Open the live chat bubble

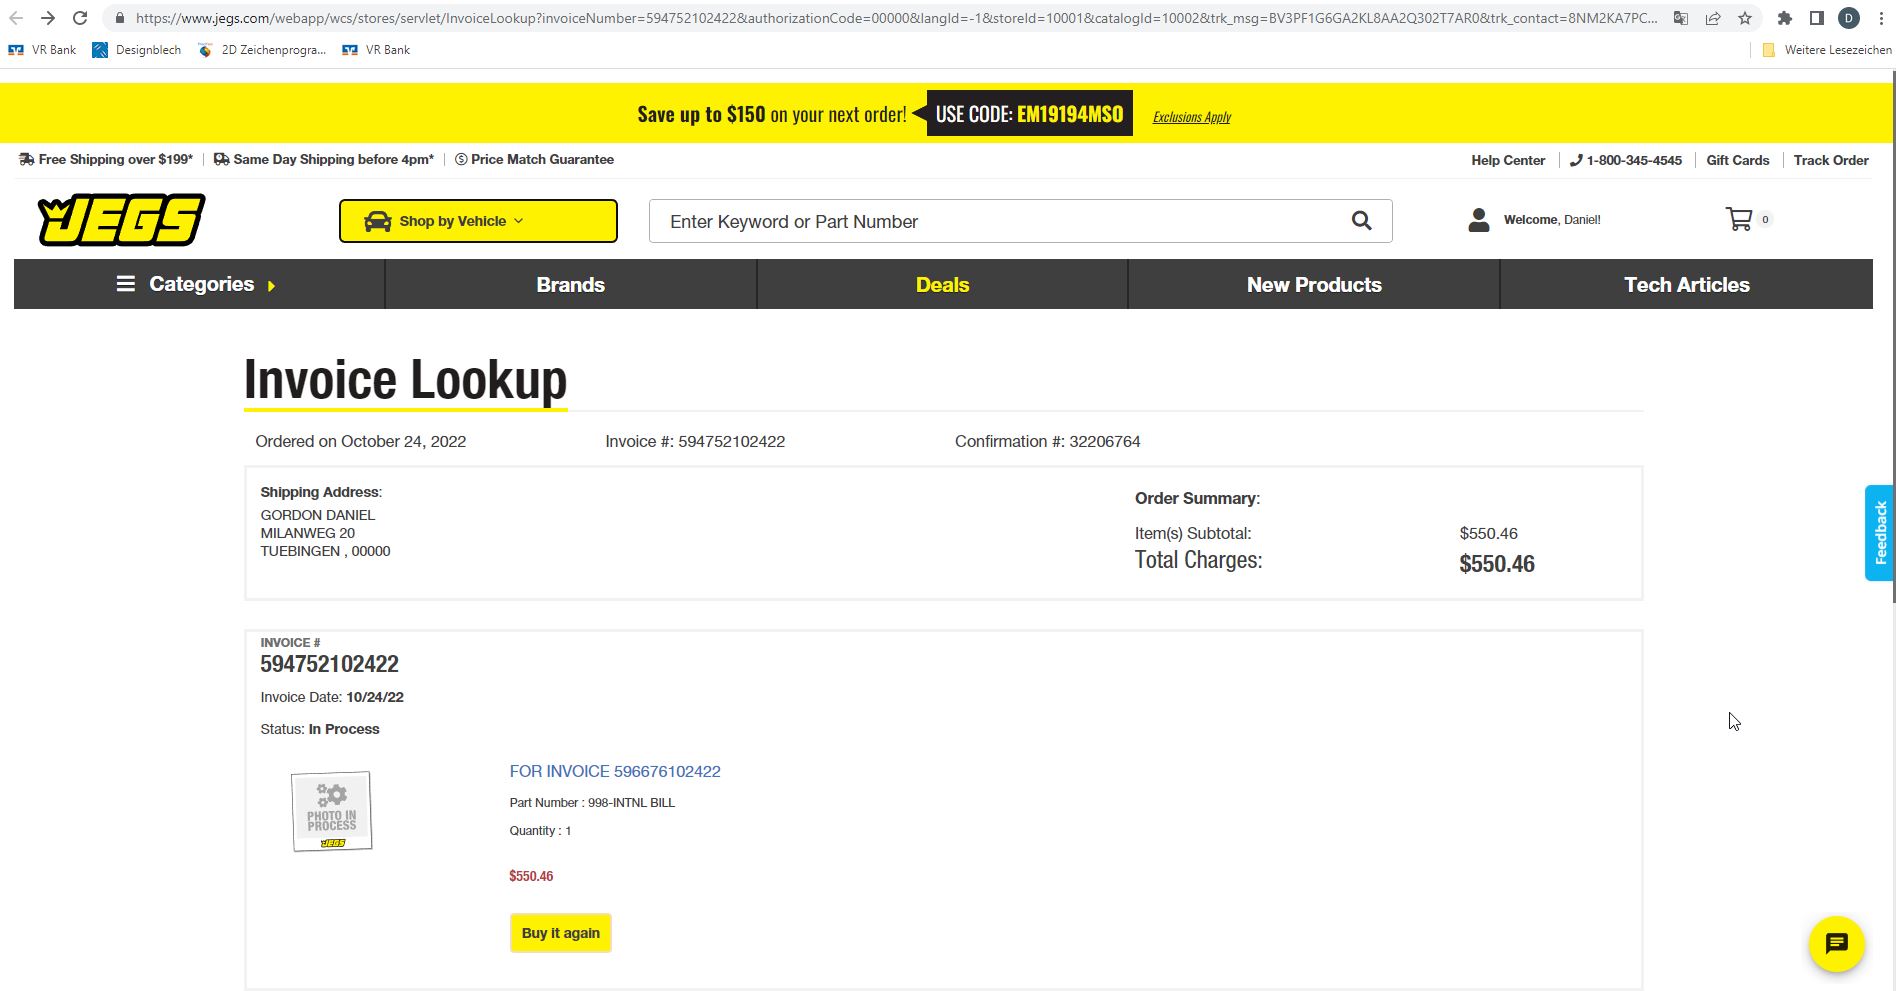point(1836,943)
